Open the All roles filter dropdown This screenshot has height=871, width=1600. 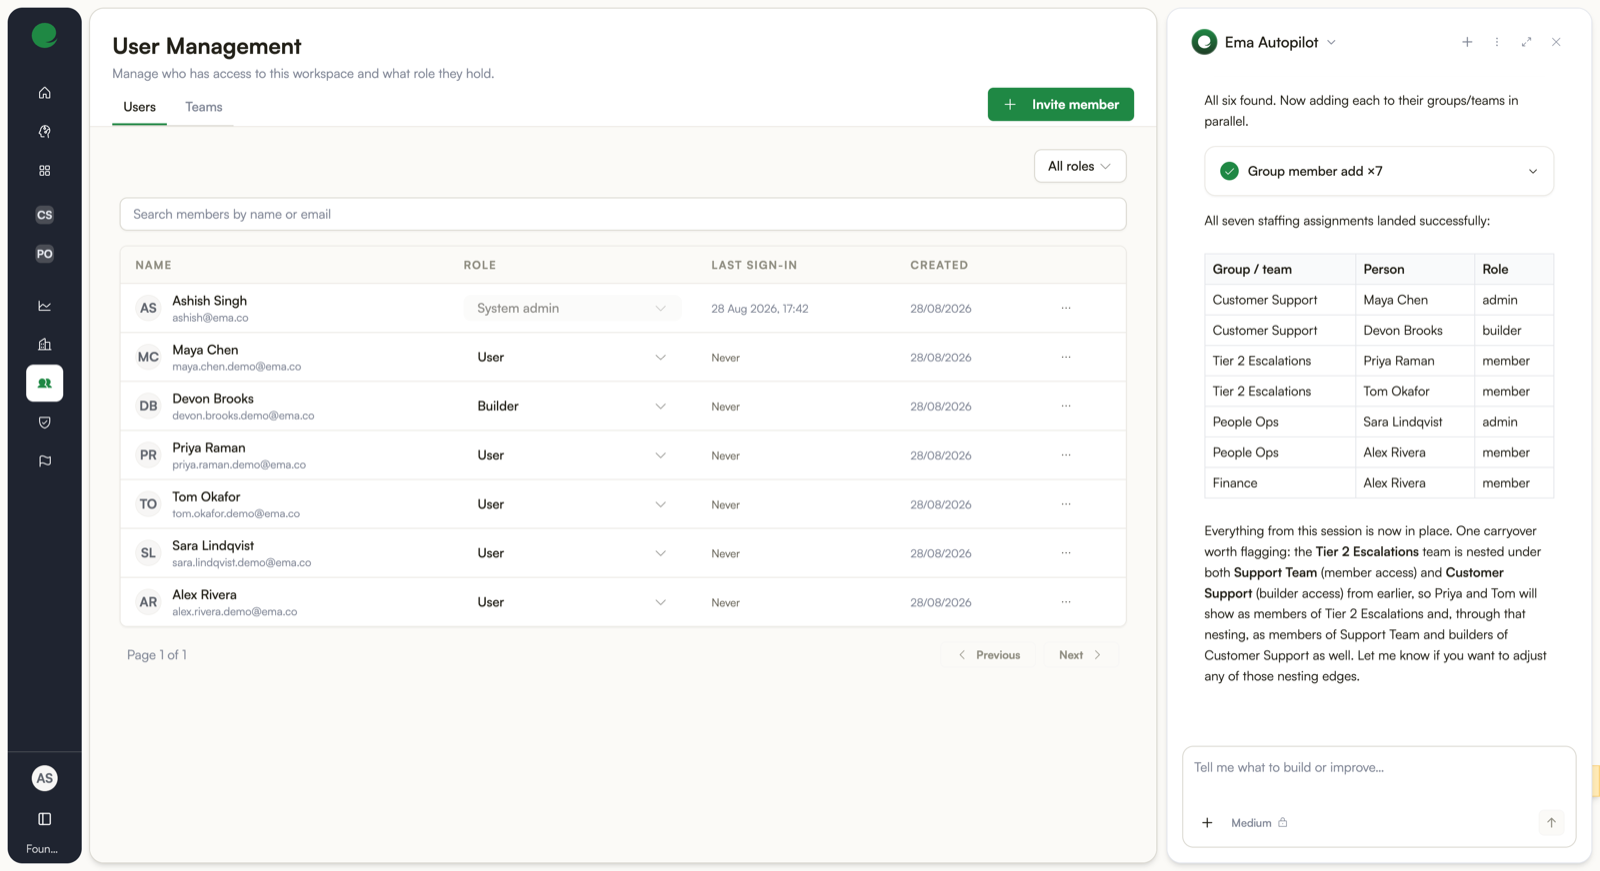[1080, 166]
